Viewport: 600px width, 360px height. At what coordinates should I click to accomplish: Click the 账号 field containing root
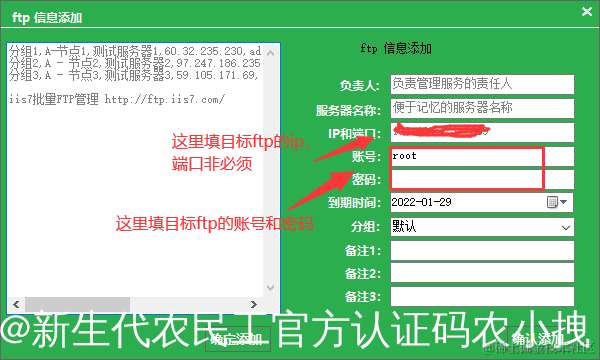point(482,156)
